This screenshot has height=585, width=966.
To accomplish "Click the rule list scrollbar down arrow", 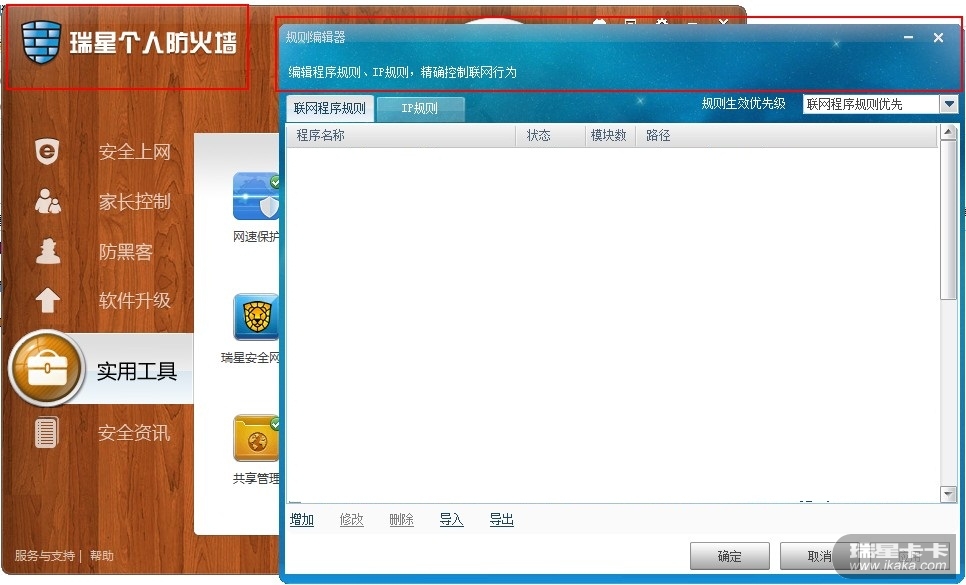I will coord(948,494).
